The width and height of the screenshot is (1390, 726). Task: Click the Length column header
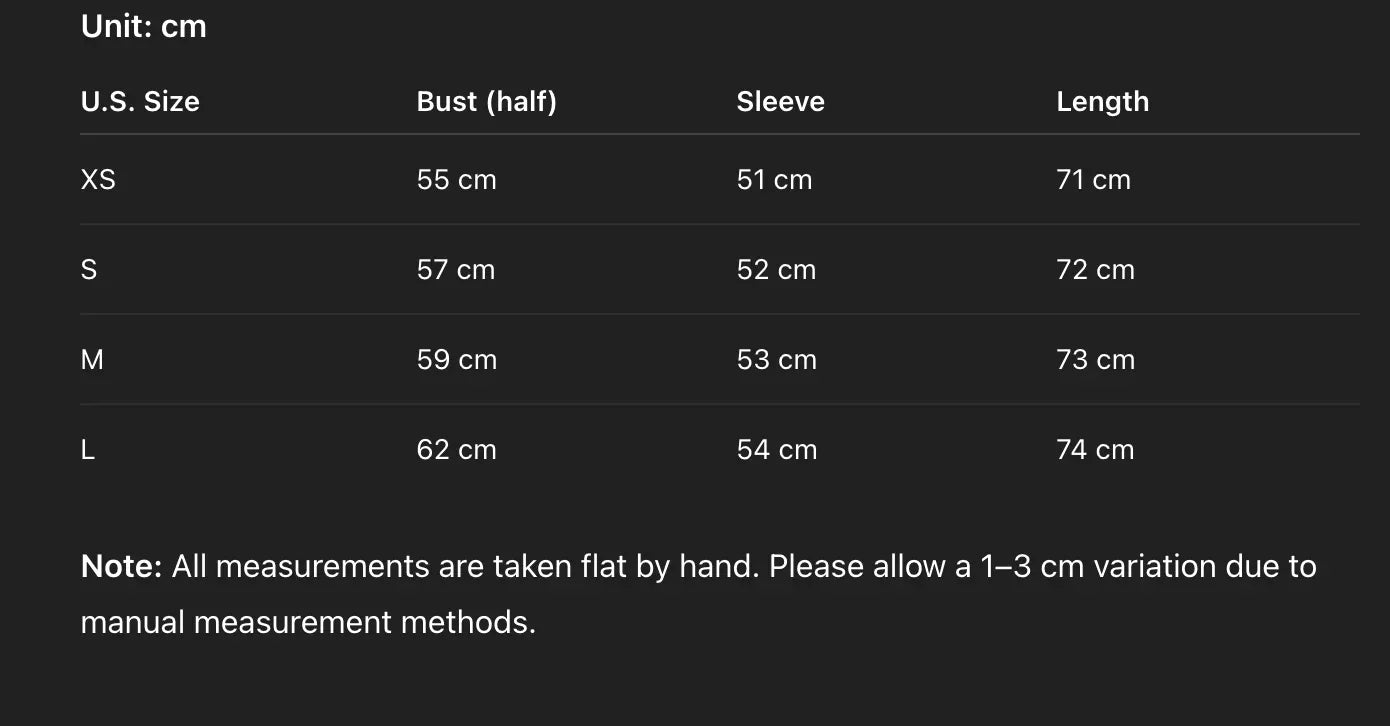click(x=1102, y=102)
